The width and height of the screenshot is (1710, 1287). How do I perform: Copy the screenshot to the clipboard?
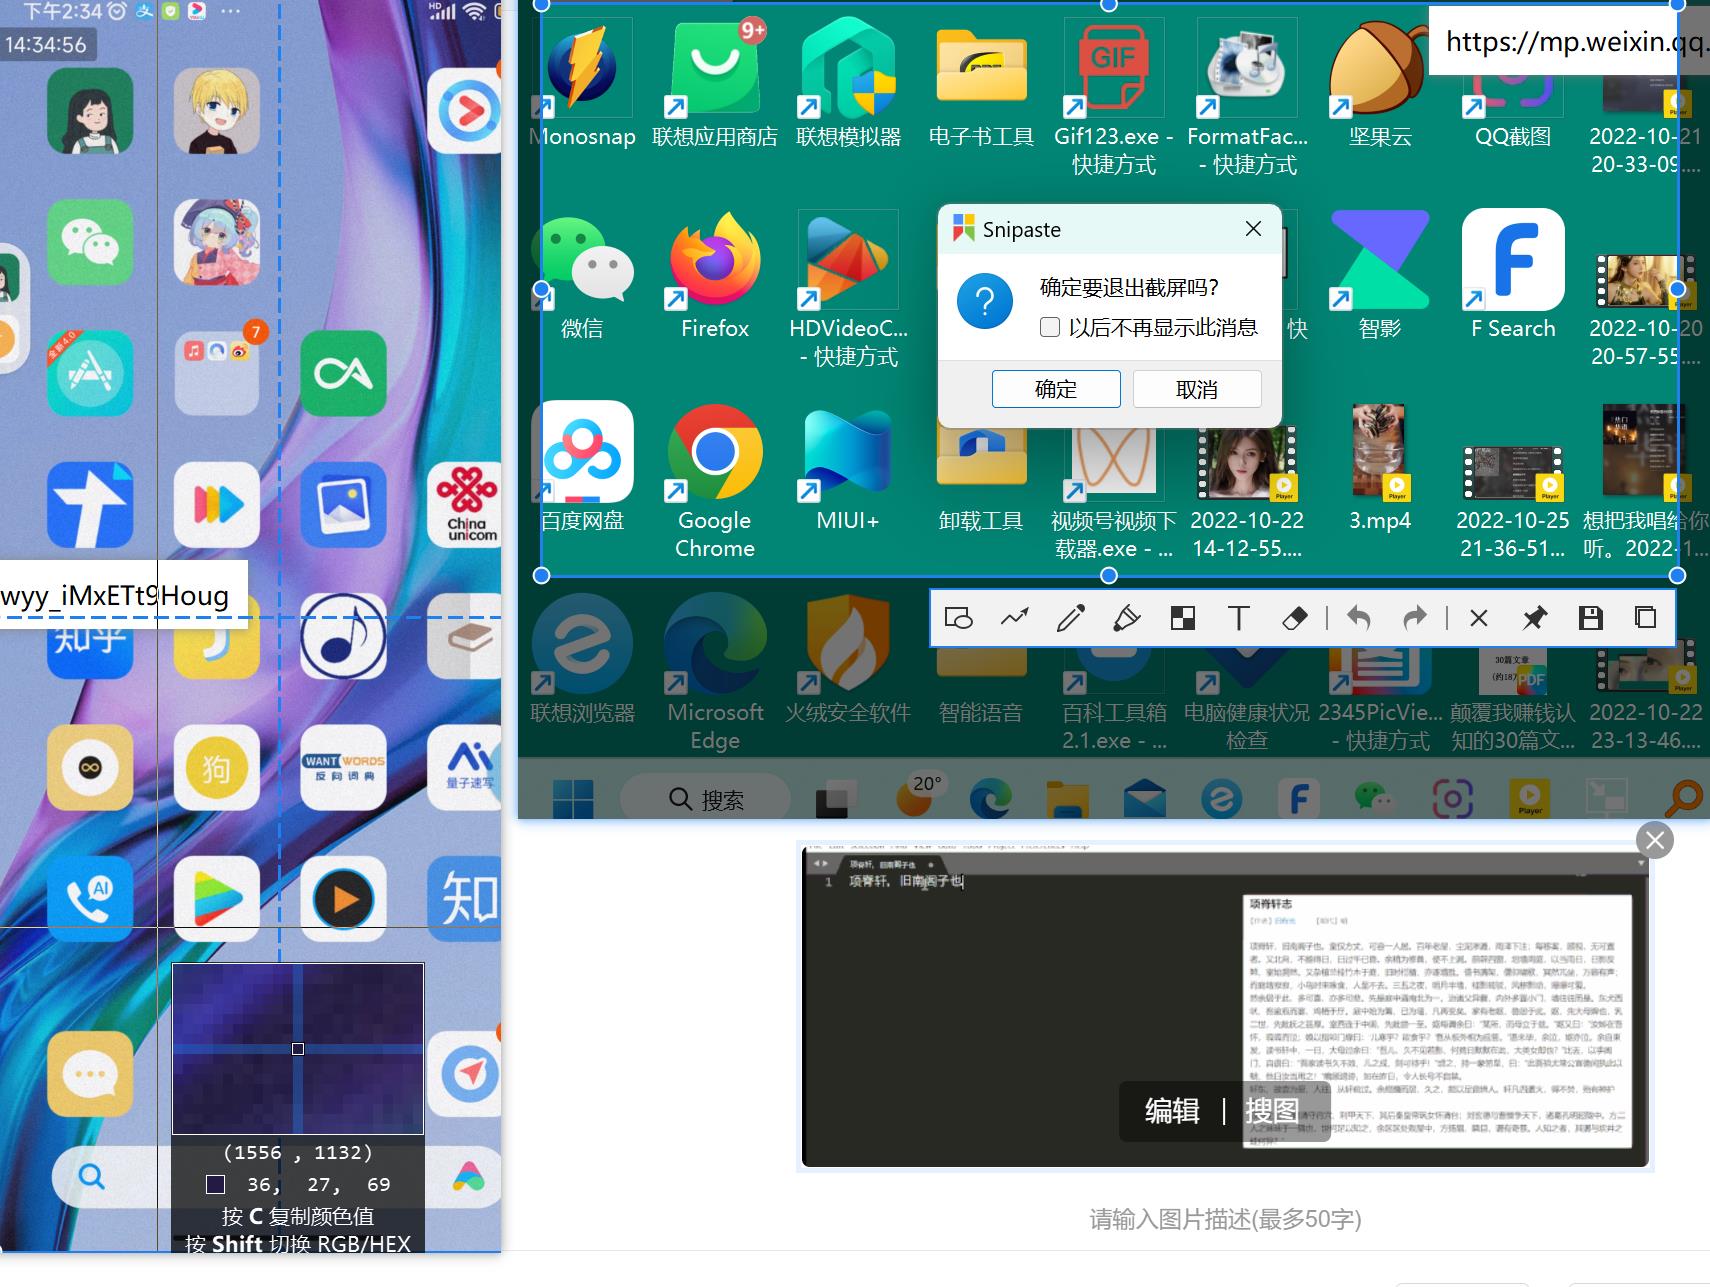1645,618
